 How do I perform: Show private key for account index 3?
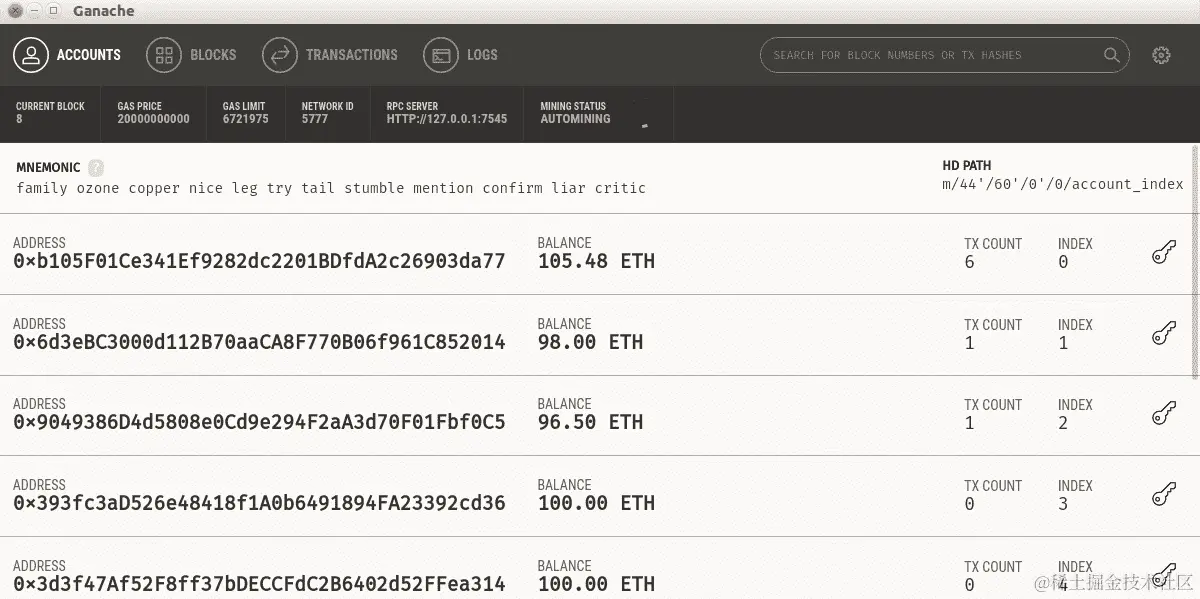tap(1163, 494)
